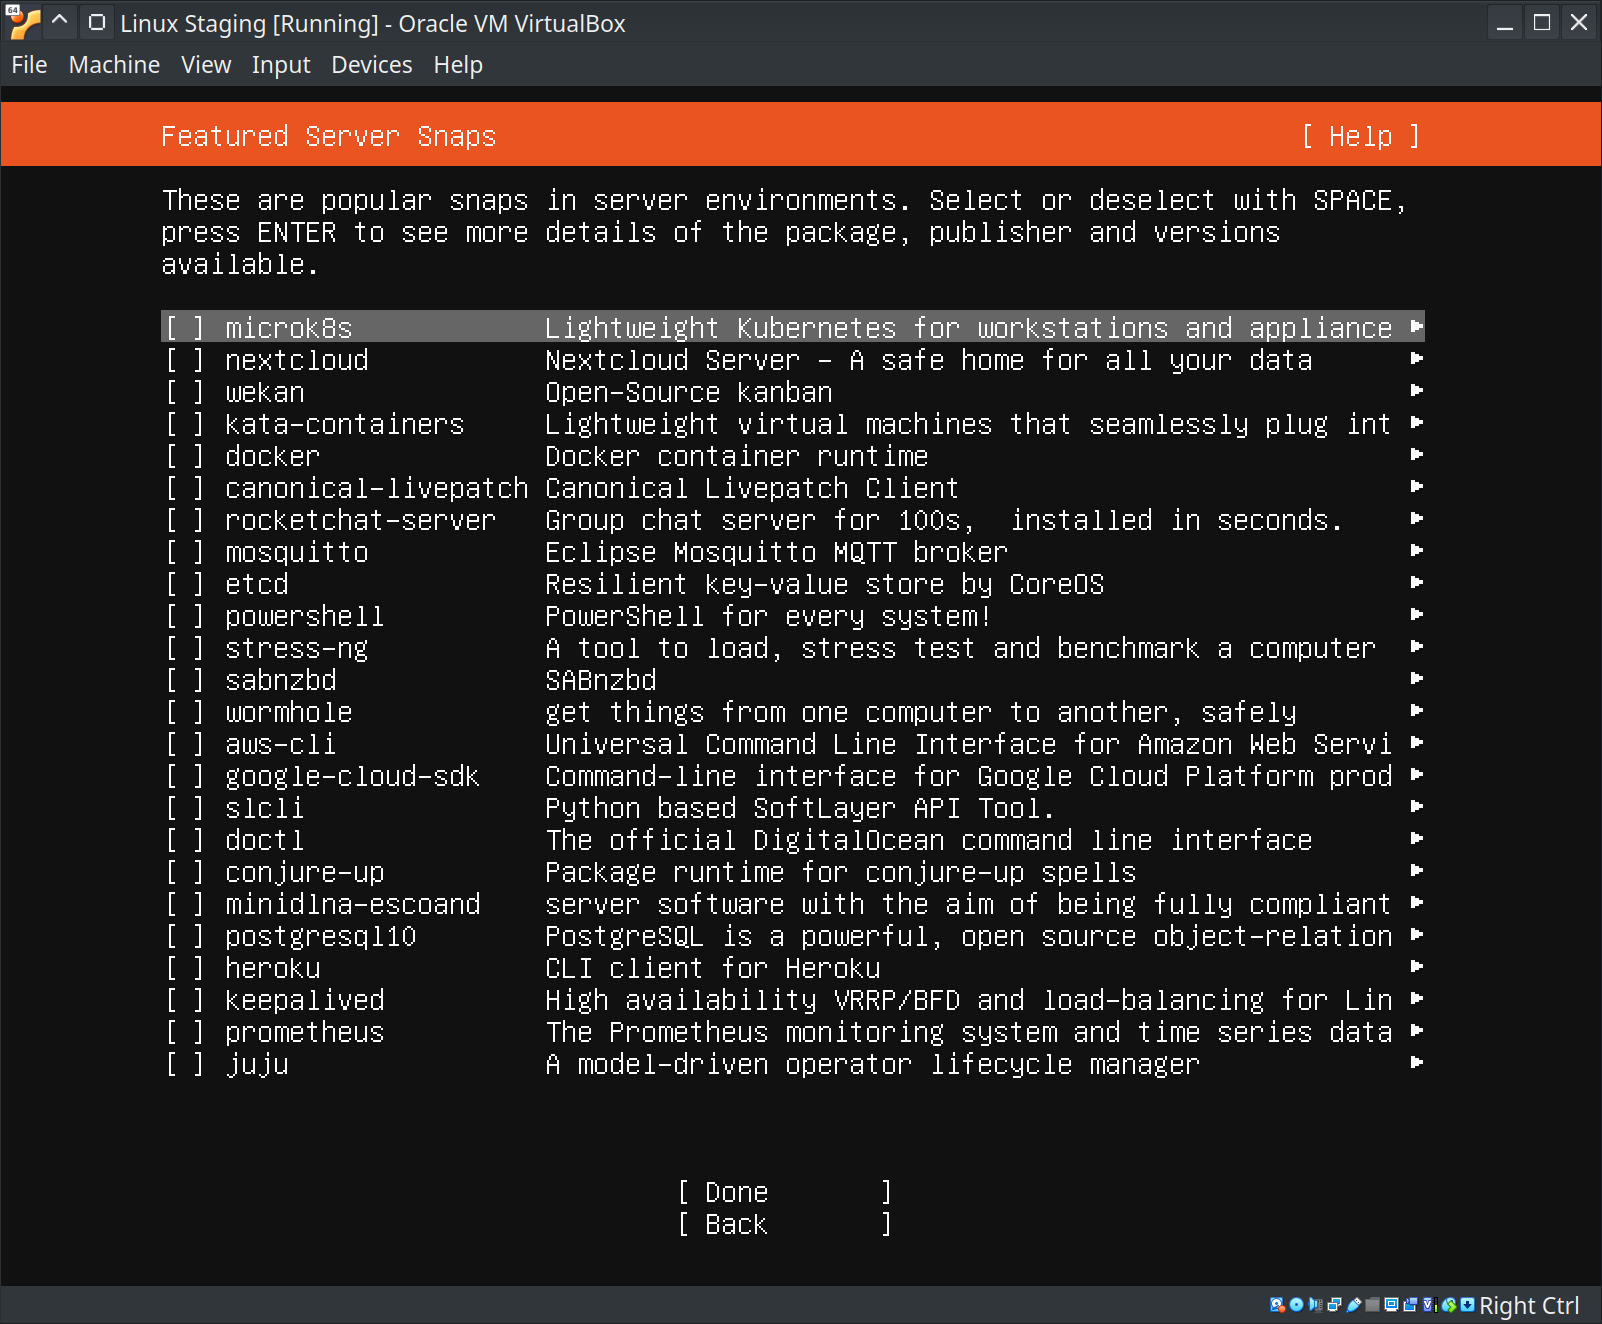Image resolution: width=1602 pixels, height=1324 pixels.
Task: Click the keyboard capture arrow icon
Action: (1467, 1304)
